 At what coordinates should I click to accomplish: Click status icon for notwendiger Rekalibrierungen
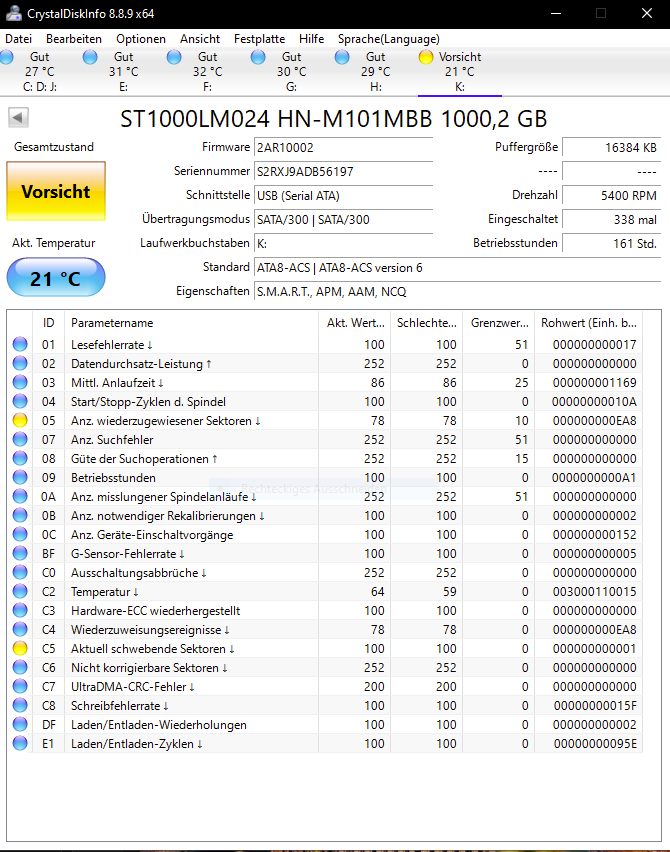click(20, 515)
